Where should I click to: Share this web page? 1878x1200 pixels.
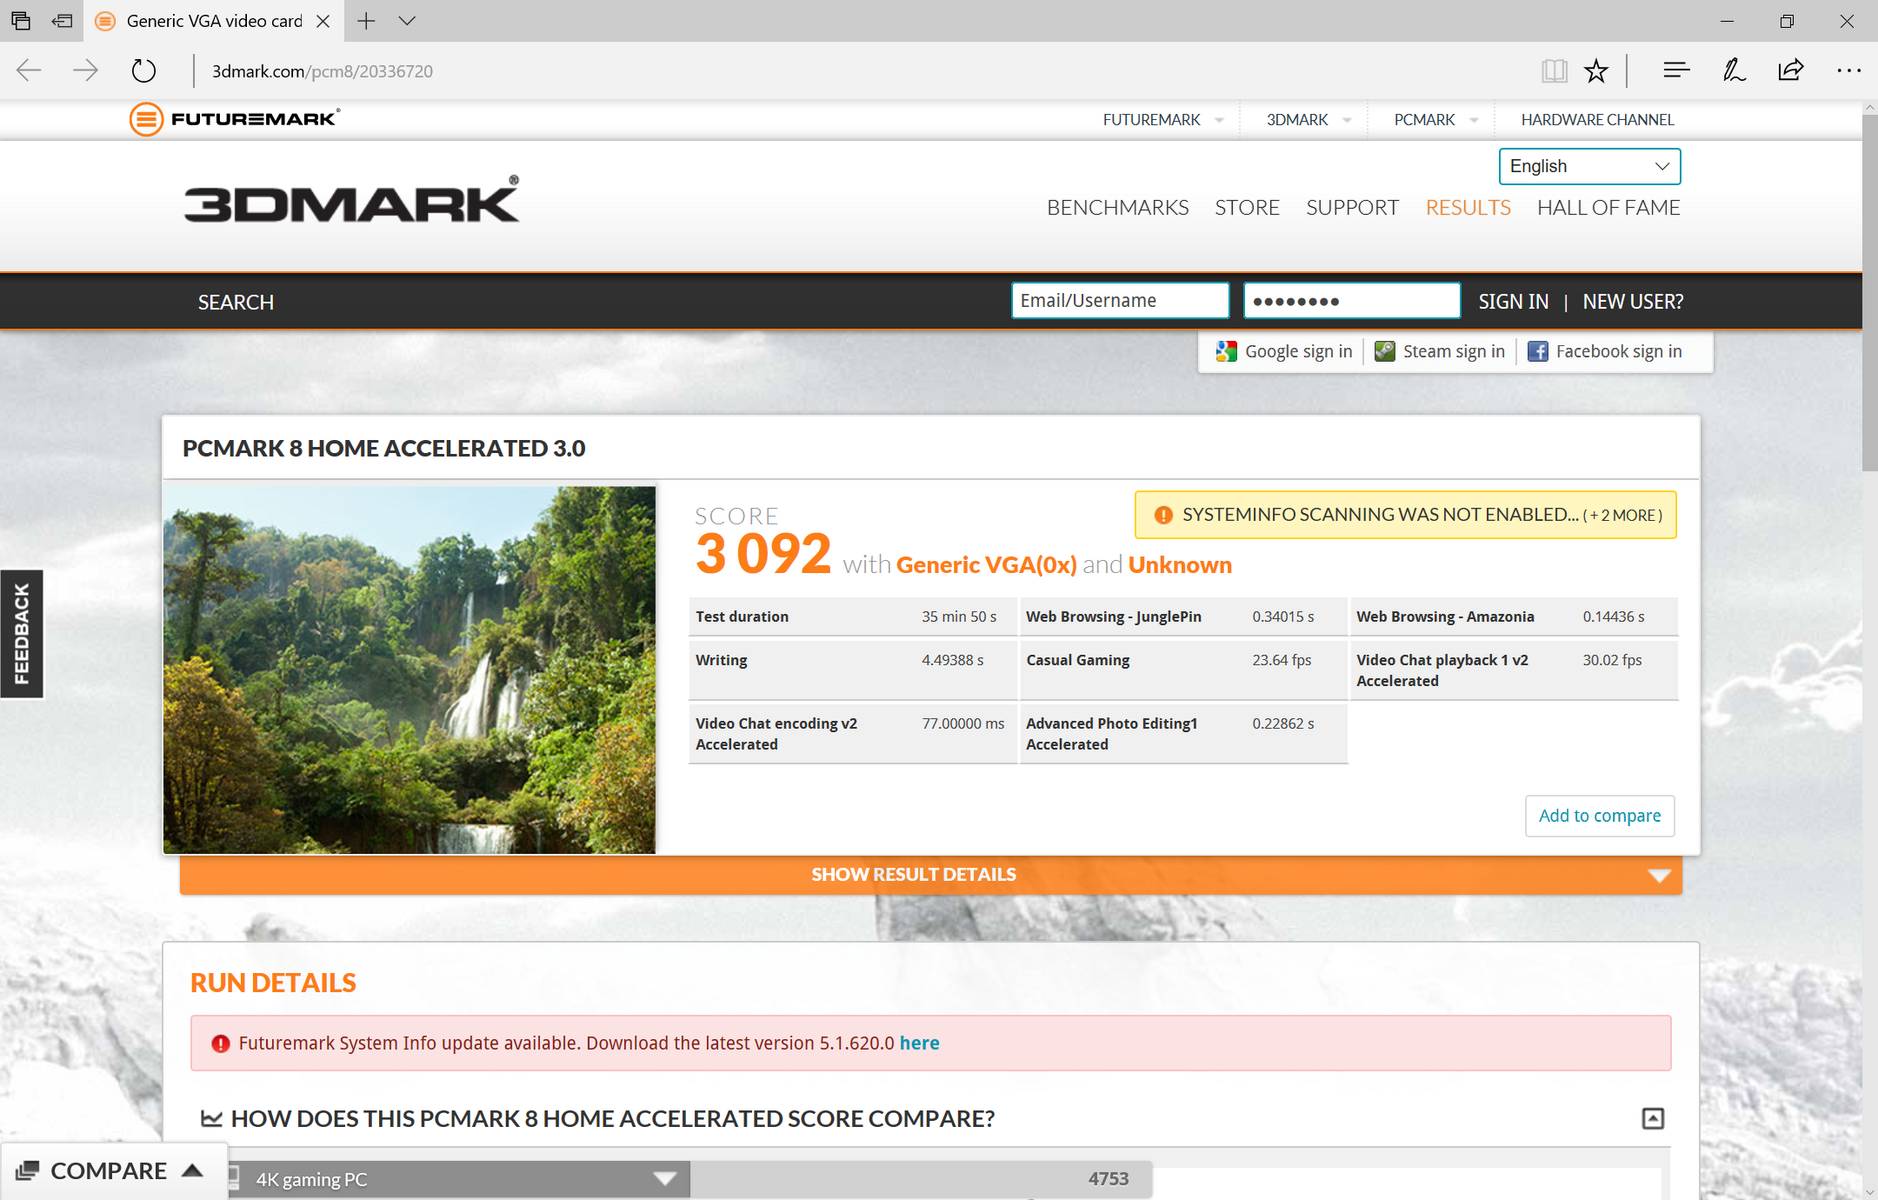(1791, 70)
